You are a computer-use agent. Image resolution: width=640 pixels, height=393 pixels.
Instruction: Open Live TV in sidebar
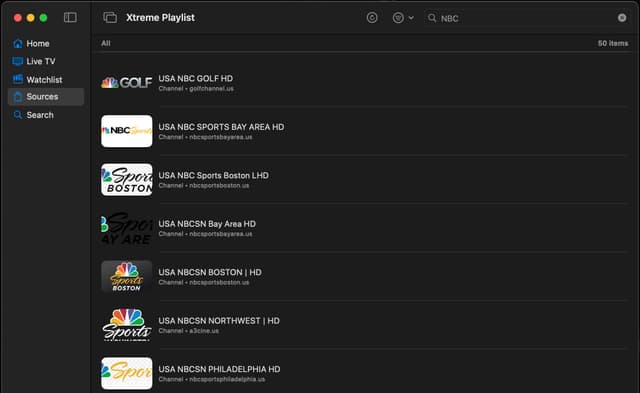pyautogui.click(x=46, y=61)
